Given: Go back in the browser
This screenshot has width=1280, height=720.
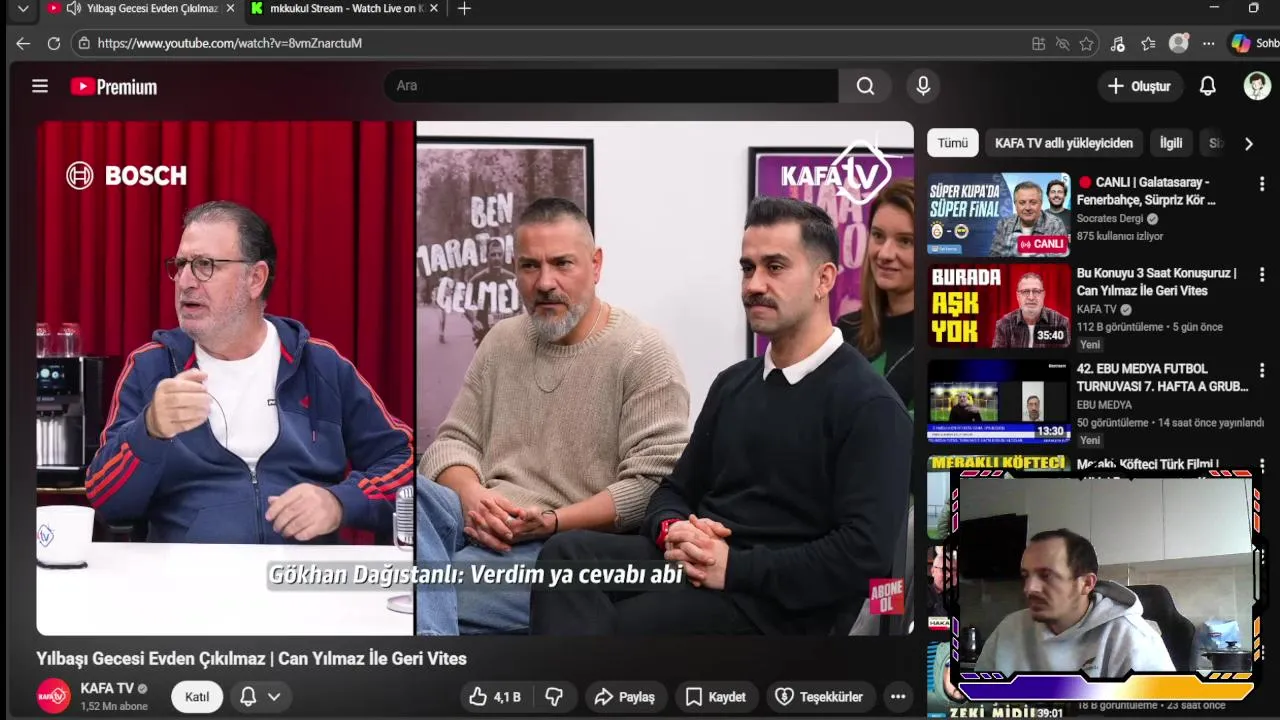Looking at the screenshot, I should [x=23, y=43].
